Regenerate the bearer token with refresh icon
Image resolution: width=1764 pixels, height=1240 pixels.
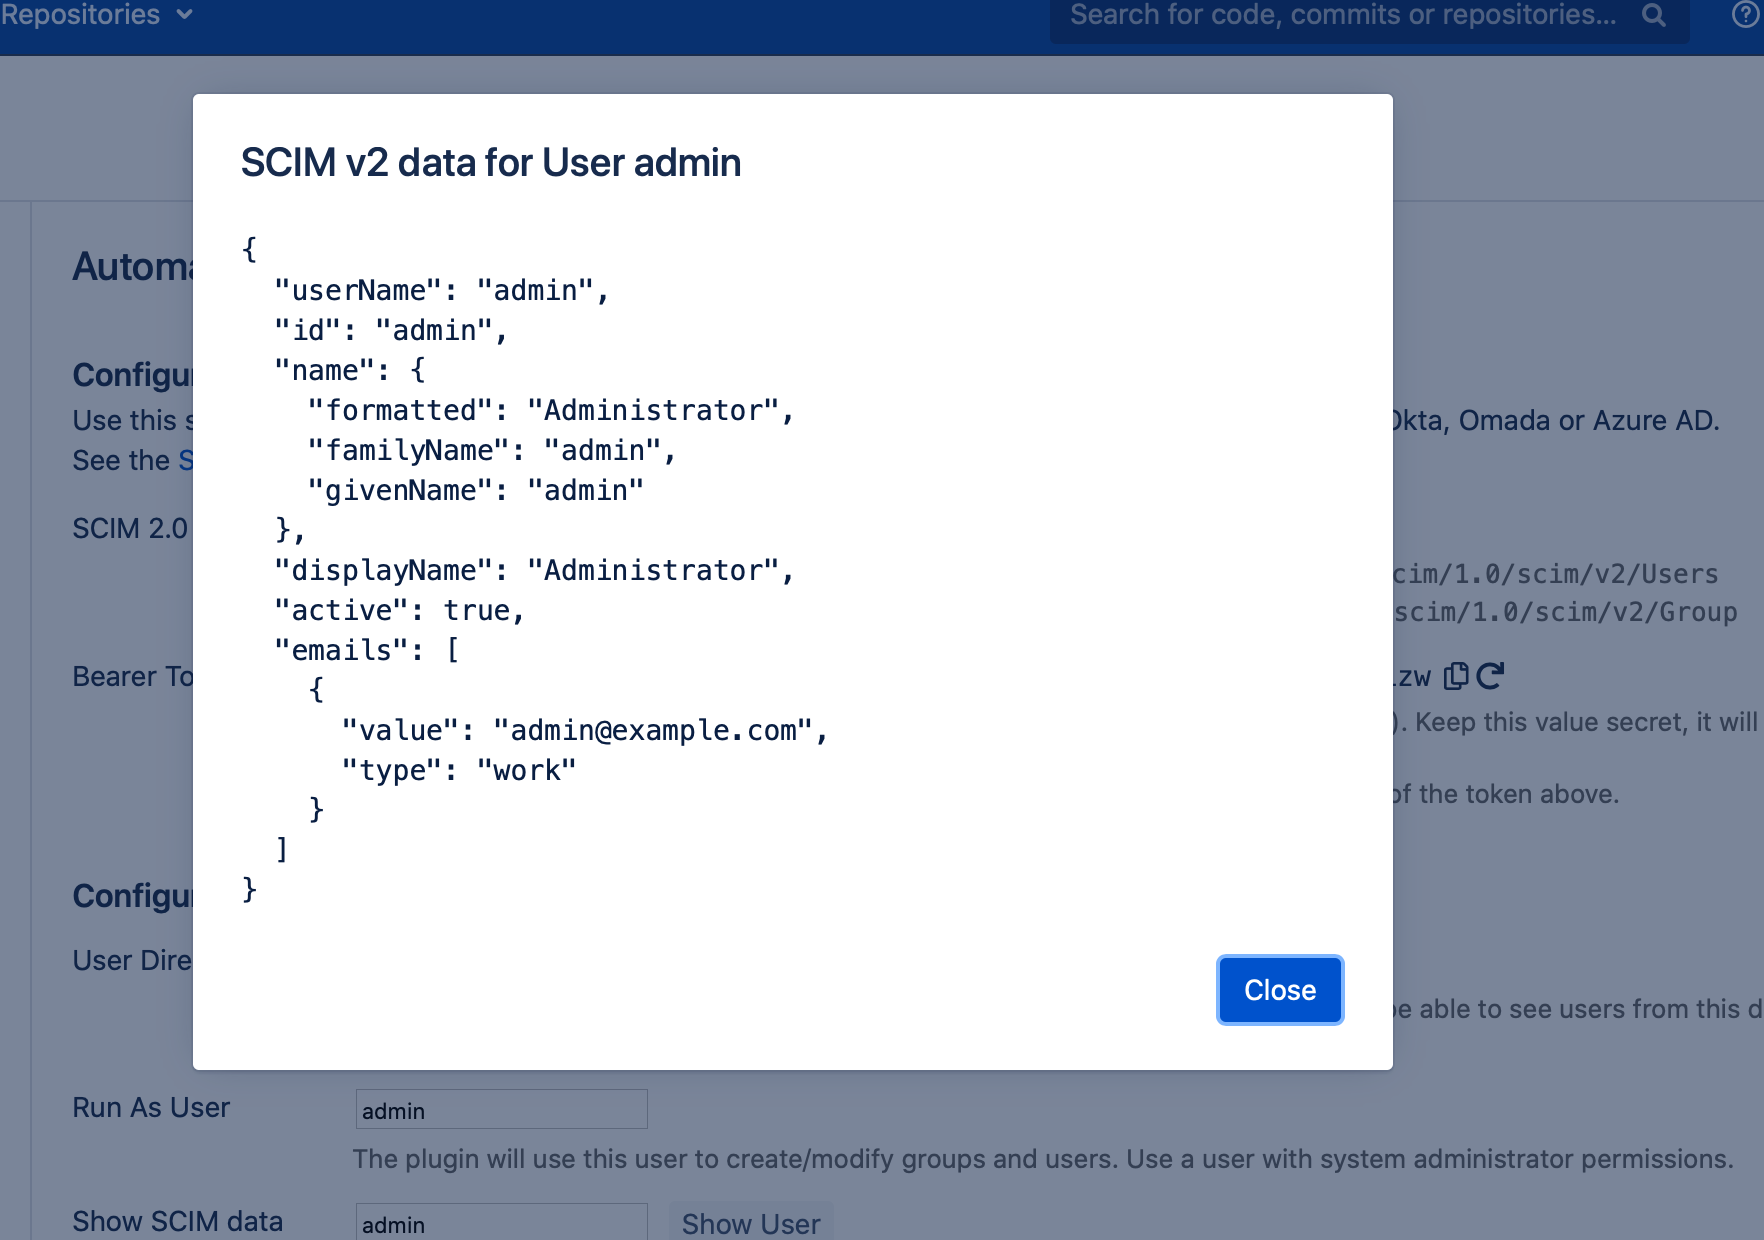[x=1490, y=677]
